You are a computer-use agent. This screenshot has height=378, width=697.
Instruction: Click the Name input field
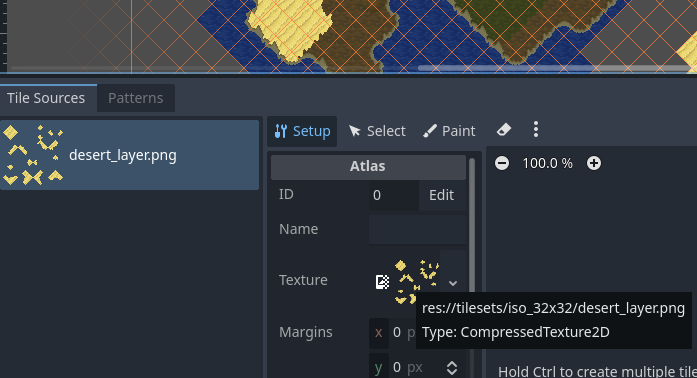[x=417, y=229]
